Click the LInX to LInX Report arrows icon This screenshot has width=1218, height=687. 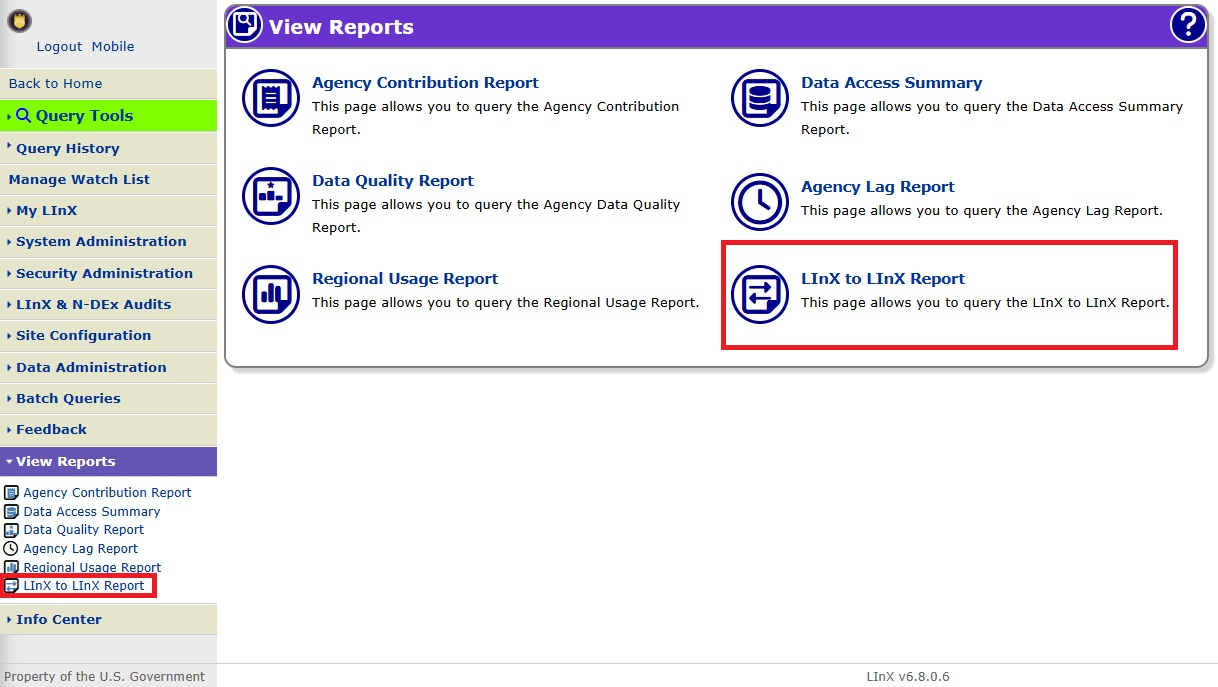tap(760, 294)
